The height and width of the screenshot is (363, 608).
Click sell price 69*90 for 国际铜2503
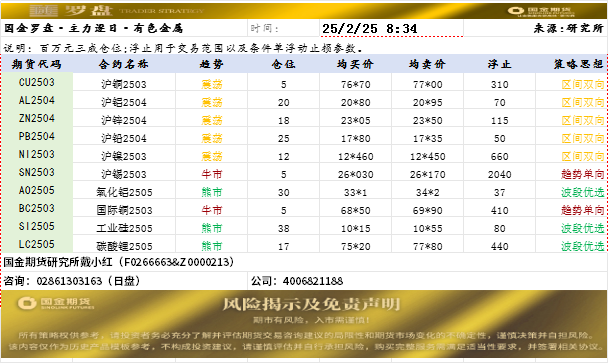[427, 210]
